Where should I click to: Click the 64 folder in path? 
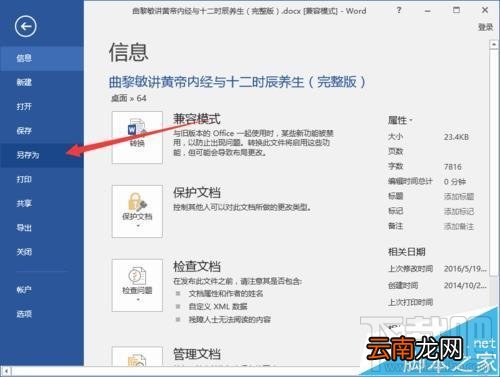coord(142,98)
